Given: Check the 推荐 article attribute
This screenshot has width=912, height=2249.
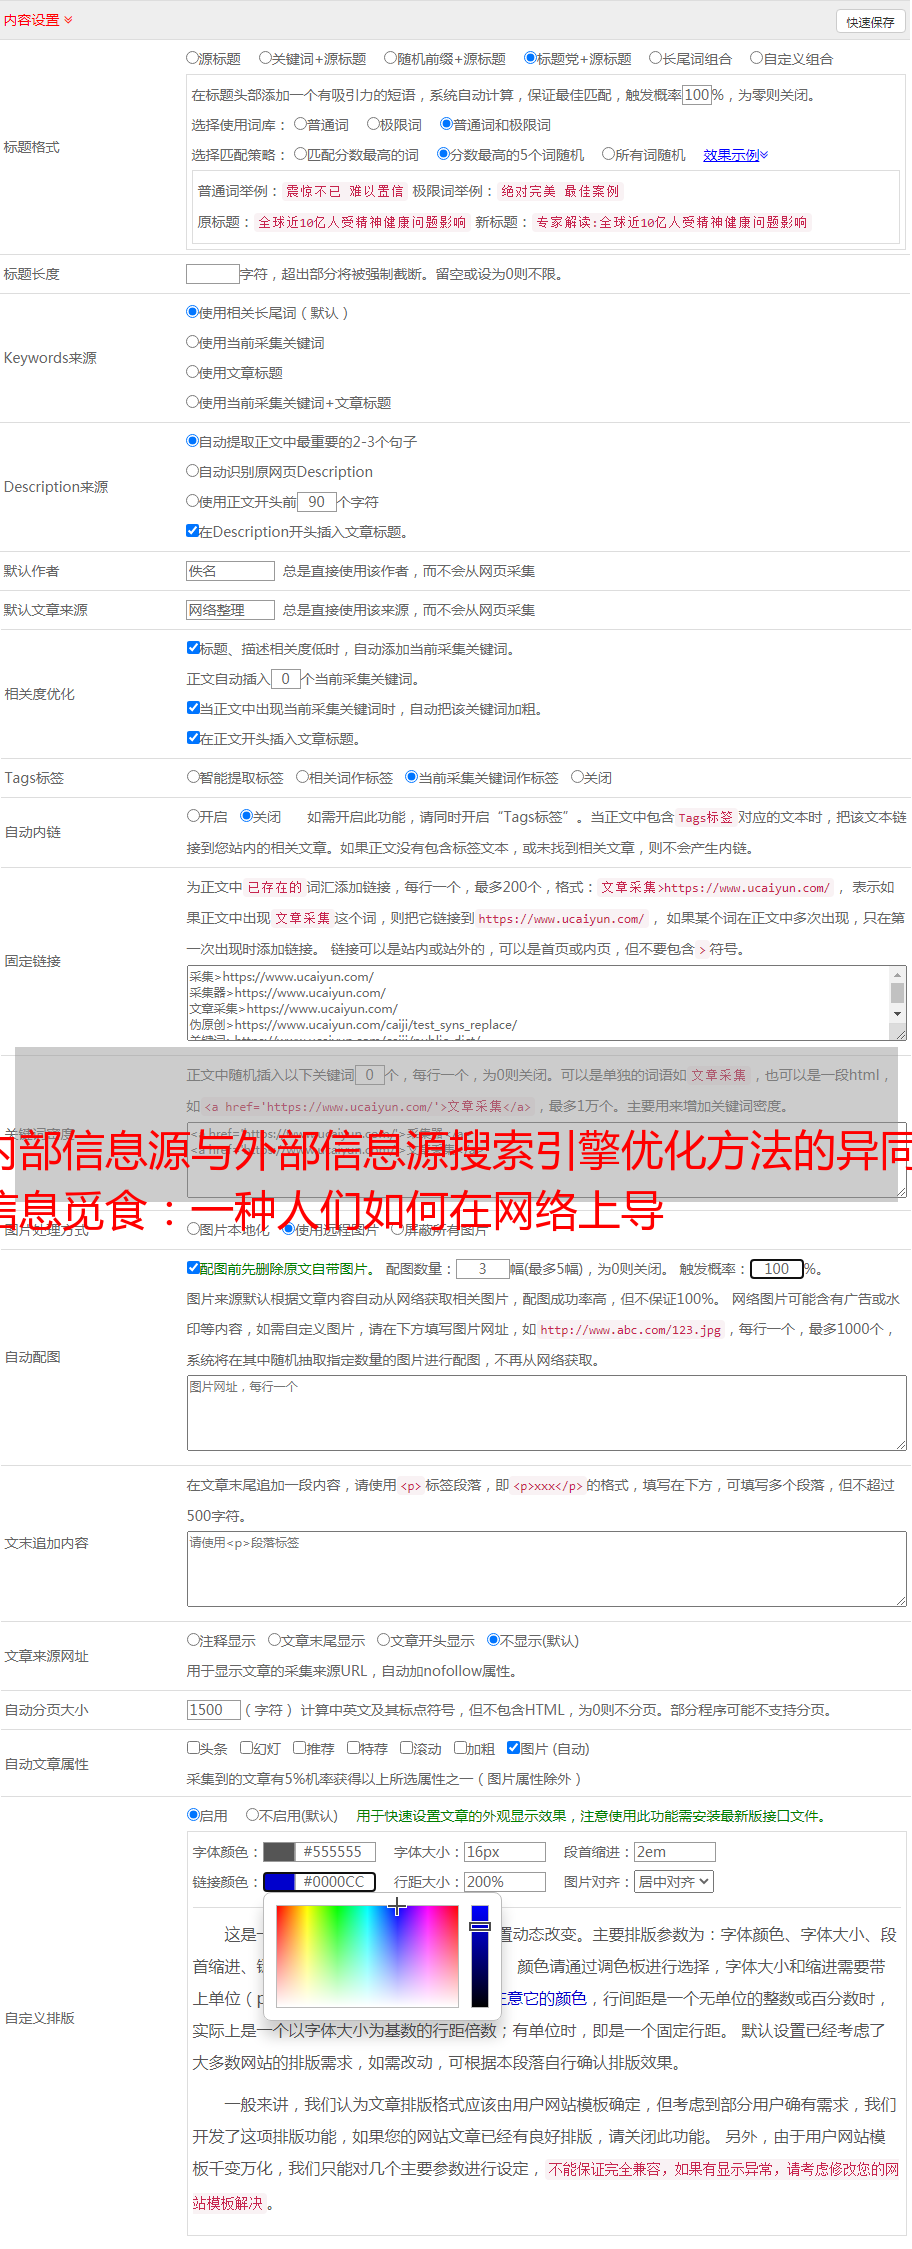Looking at the screenshot, I should click(299, 1748).
